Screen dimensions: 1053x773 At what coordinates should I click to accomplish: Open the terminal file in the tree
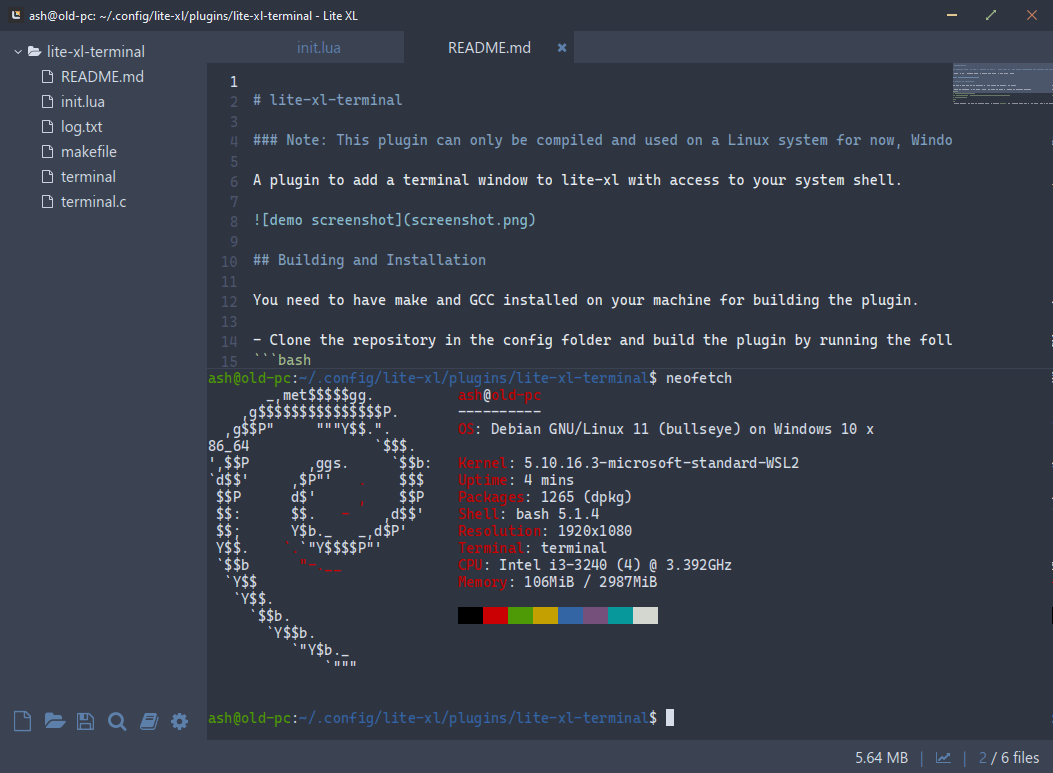pyautogui.click(x=88, y=177)
